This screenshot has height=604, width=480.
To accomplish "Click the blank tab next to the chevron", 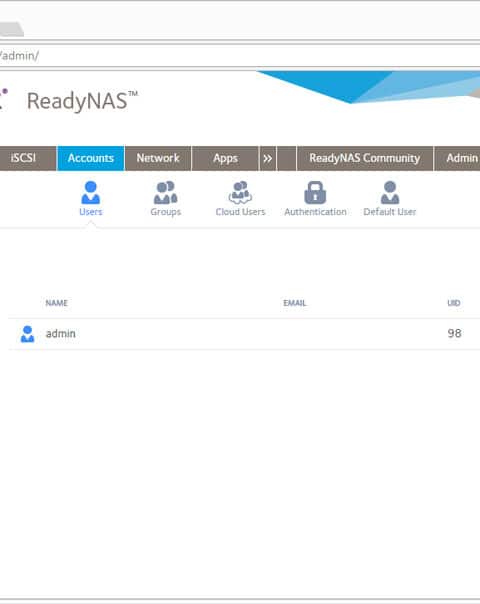I will click(x=287, y=158).
